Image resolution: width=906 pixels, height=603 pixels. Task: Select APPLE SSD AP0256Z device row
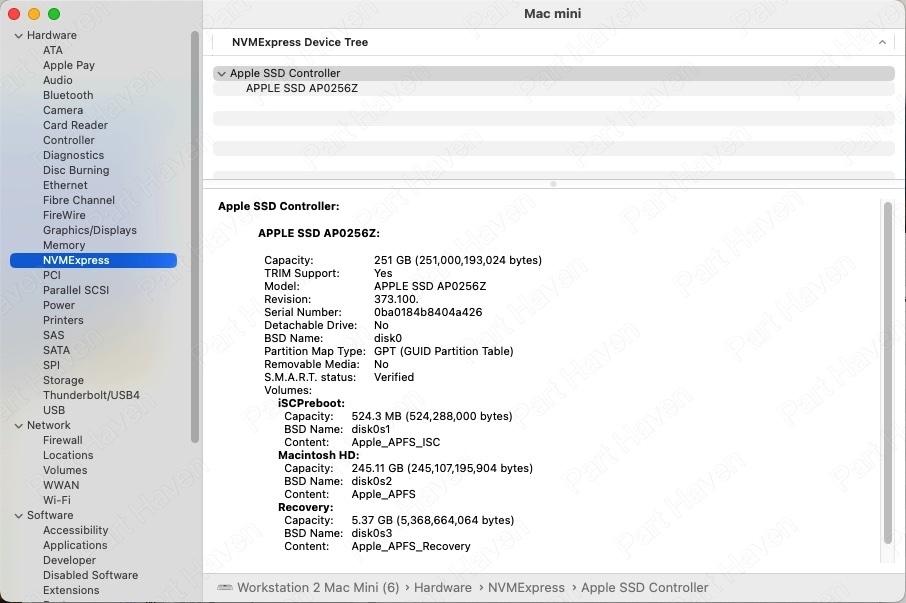pos(554,89)
